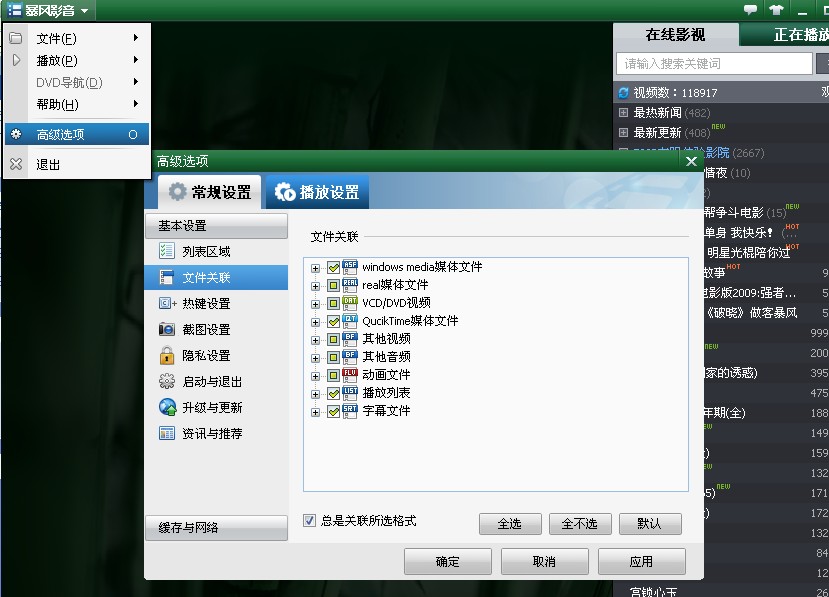The height and width of the screenshot is (597, 829).
Task: Toggle the 字幕文件 checkbox
Action: pyautogui.click(x=334, y=410)
